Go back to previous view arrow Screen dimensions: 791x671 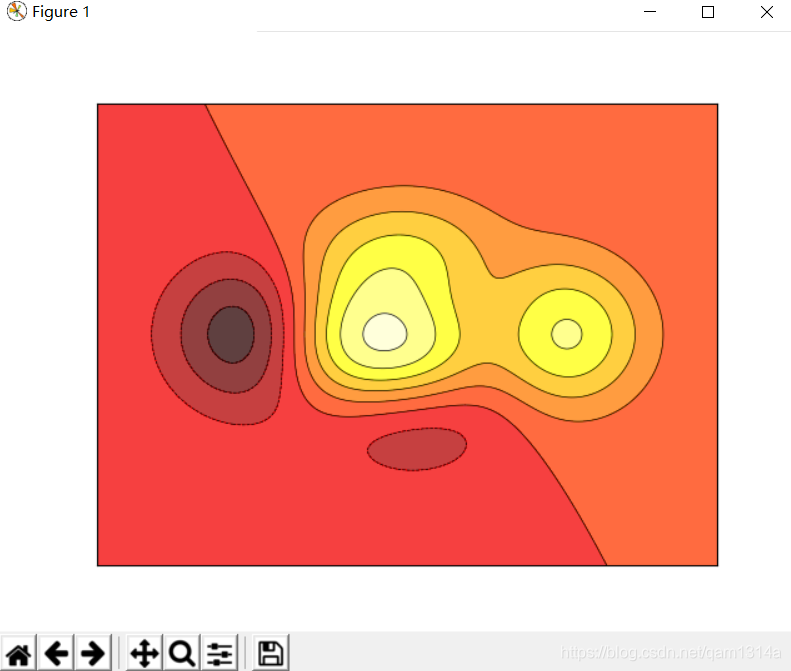pos(56,653)
